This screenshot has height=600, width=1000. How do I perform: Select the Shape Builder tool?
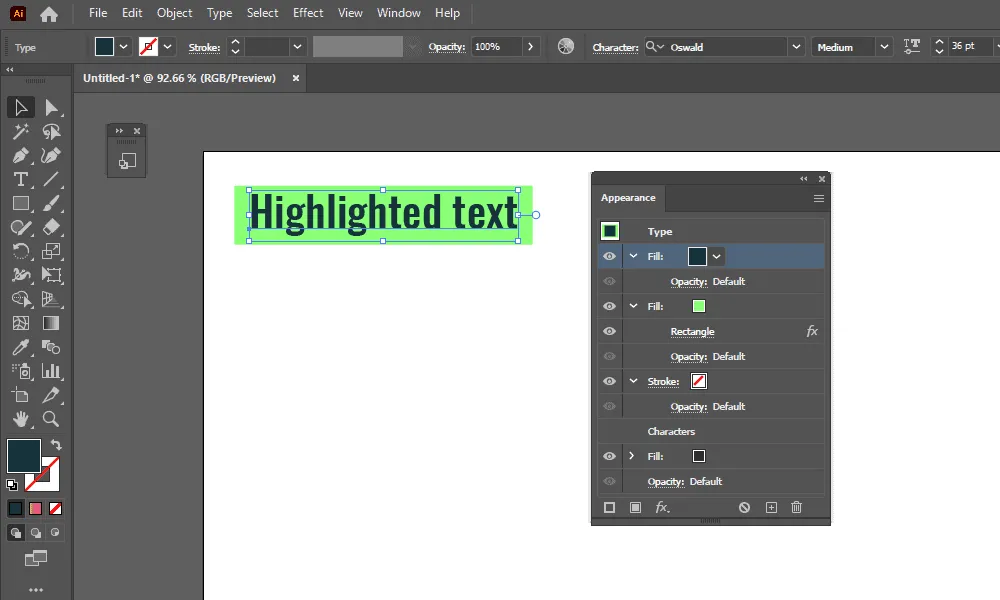pos(20,299)
